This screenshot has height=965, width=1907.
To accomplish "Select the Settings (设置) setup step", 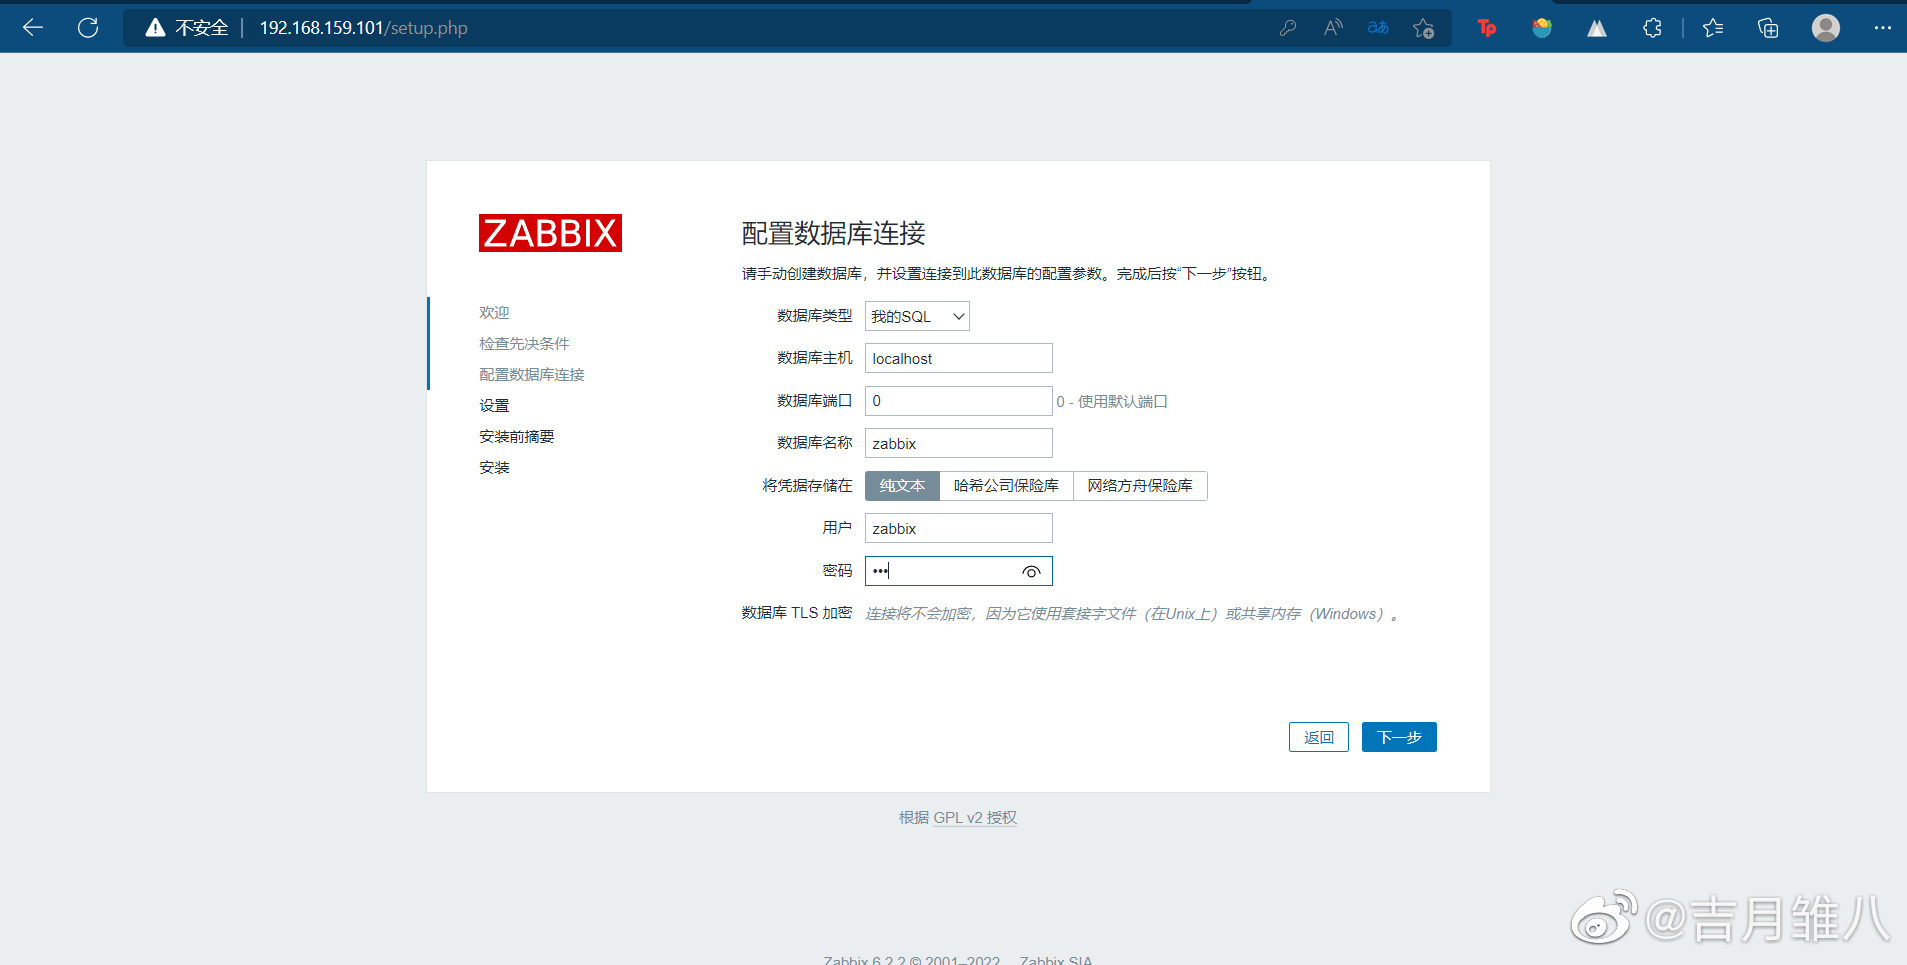I will click(x=494, y=406).
